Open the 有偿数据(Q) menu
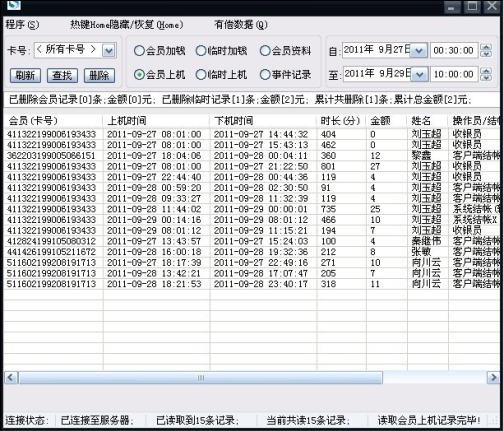Image resolution: width=503 pixels, height=431 pixels. pos(240,25)
